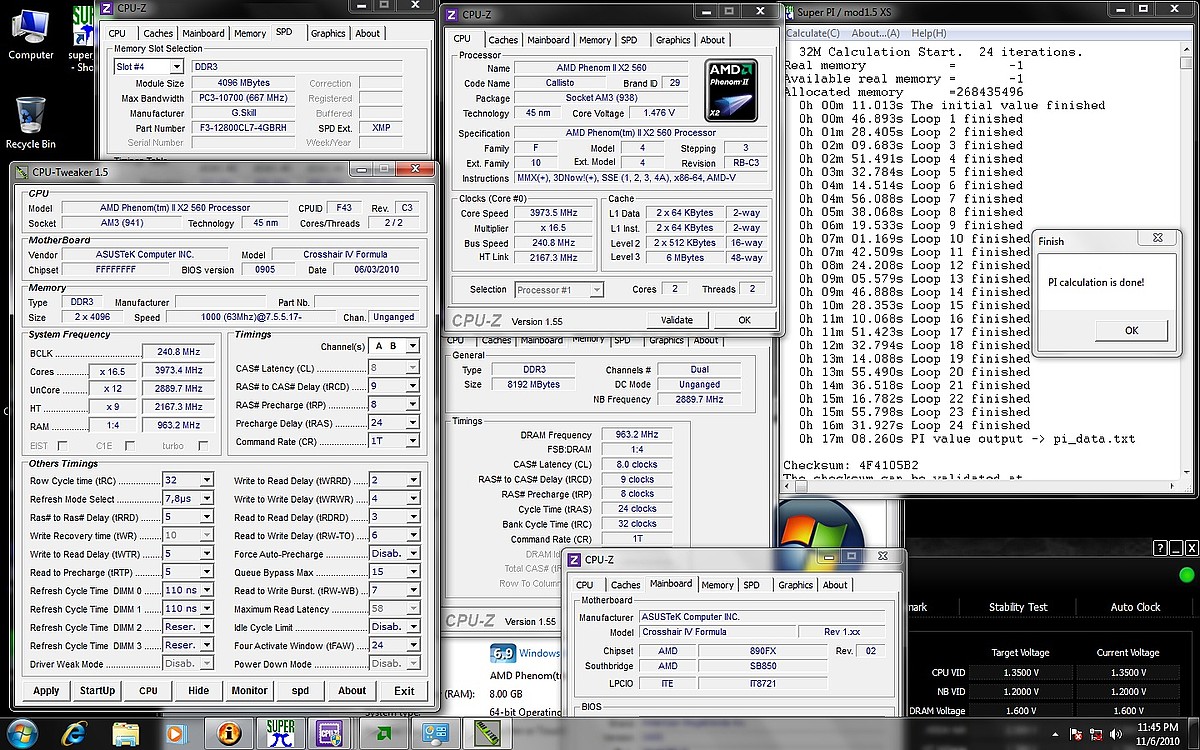Open the Help(H) menu in Super PI
This screenshot has height=750, width=1200.
[929, 33]
